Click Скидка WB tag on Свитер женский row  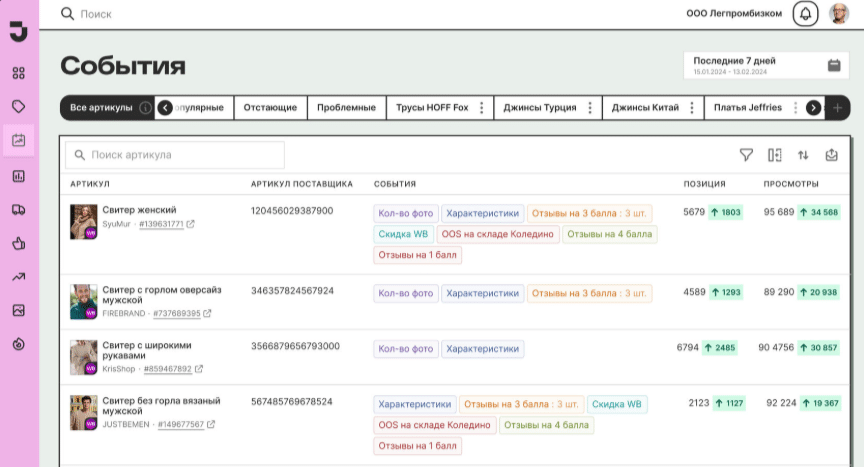click(x=403, y=234)
